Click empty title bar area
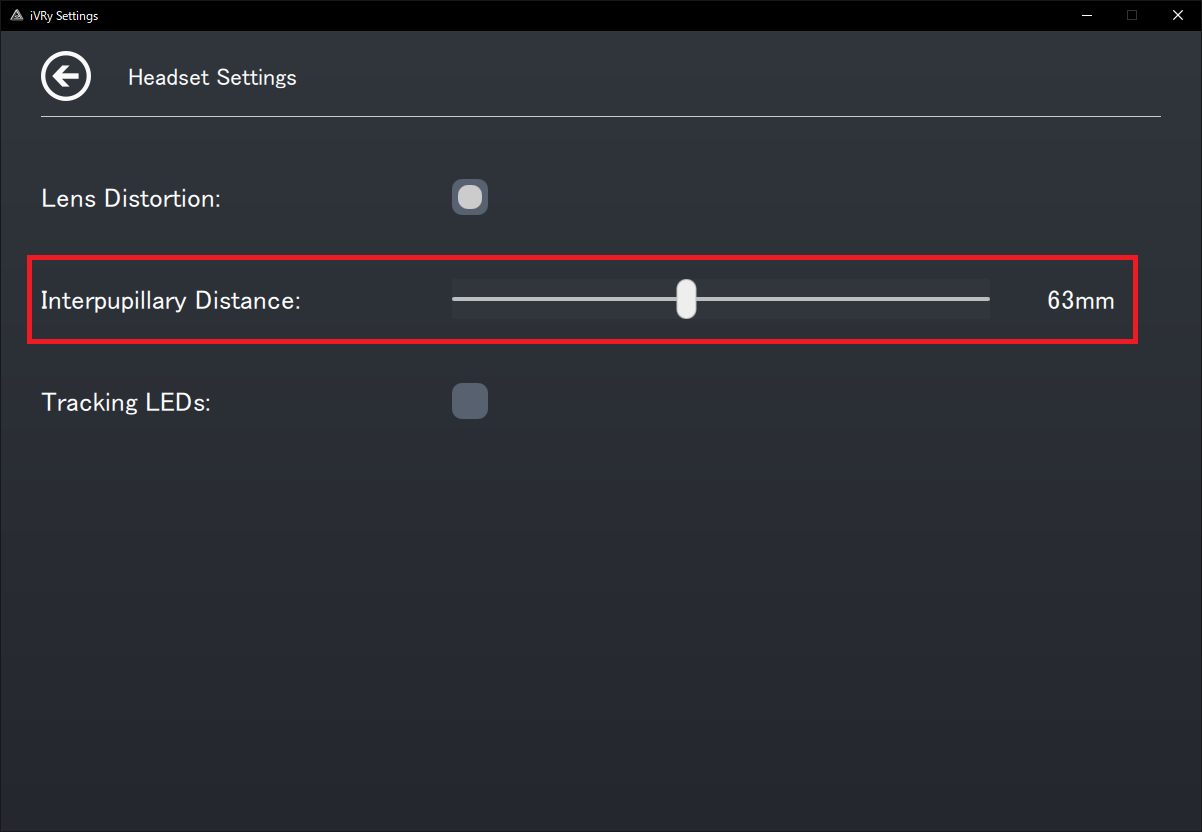 pyautogui.click(x=600, y=15)
